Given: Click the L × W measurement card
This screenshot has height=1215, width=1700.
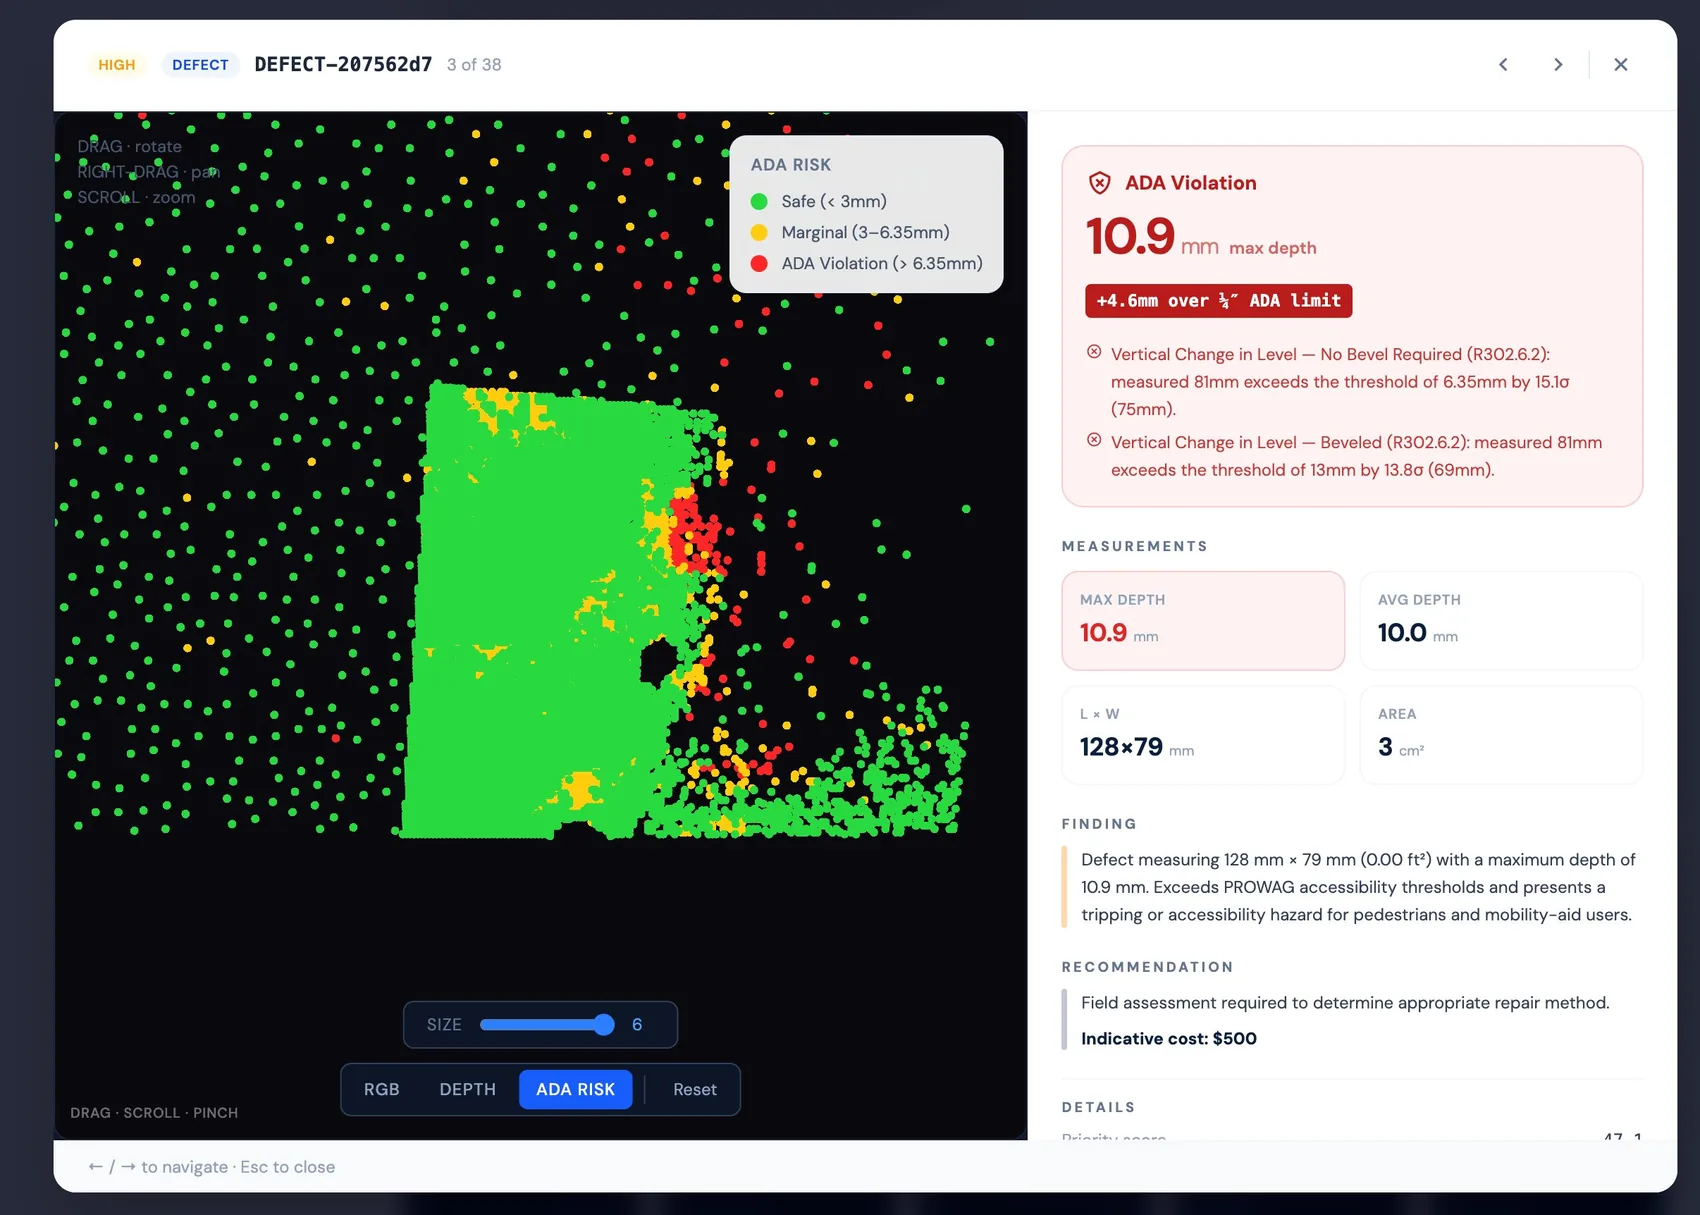Looking at the screenshot, I should pos(1203,735).
